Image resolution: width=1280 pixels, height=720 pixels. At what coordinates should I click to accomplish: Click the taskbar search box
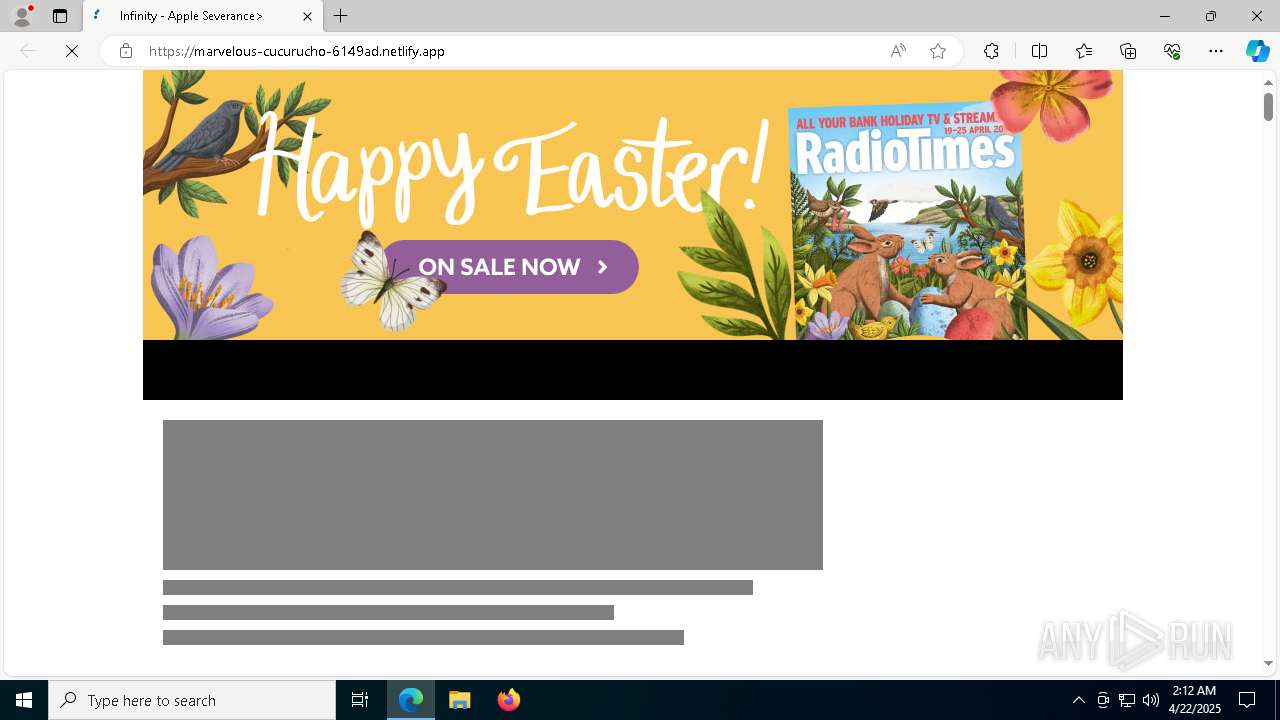click(192, 700)
